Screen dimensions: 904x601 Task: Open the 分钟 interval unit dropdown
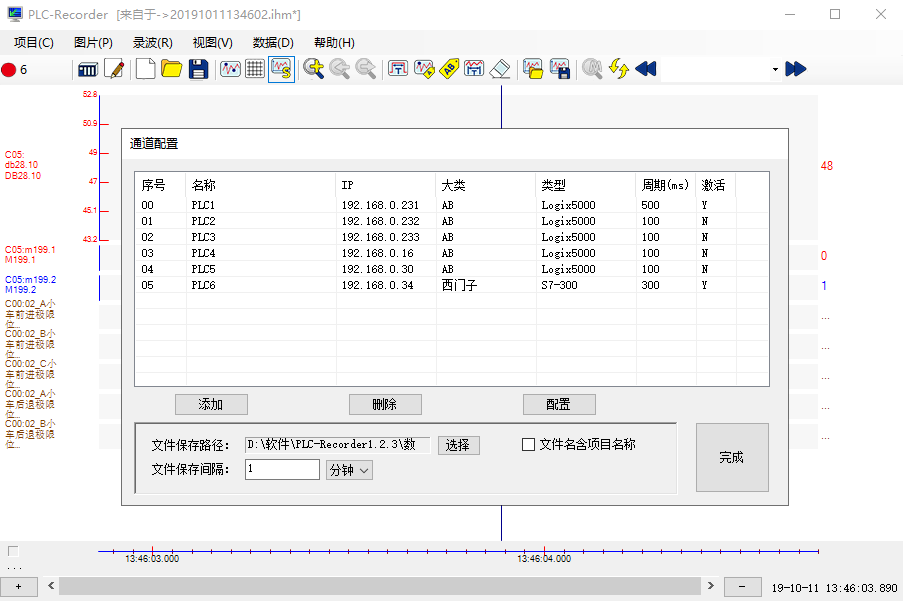pyautogui.click(x=349, y=470)
